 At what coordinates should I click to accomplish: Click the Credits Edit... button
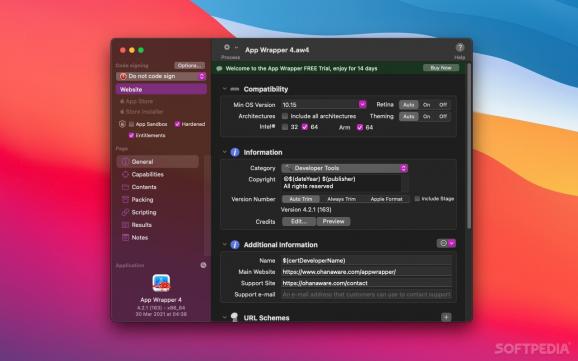point(299,222)
